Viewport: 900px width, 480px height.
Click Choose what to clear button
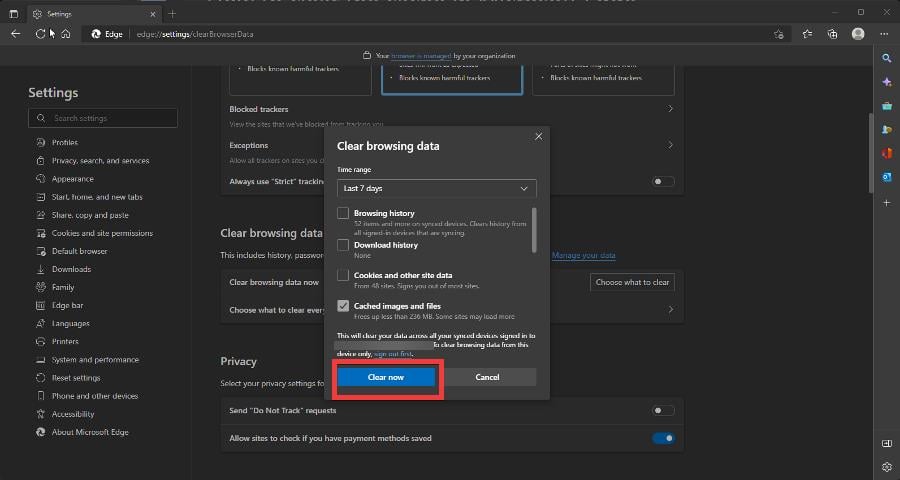click(632, 282)
